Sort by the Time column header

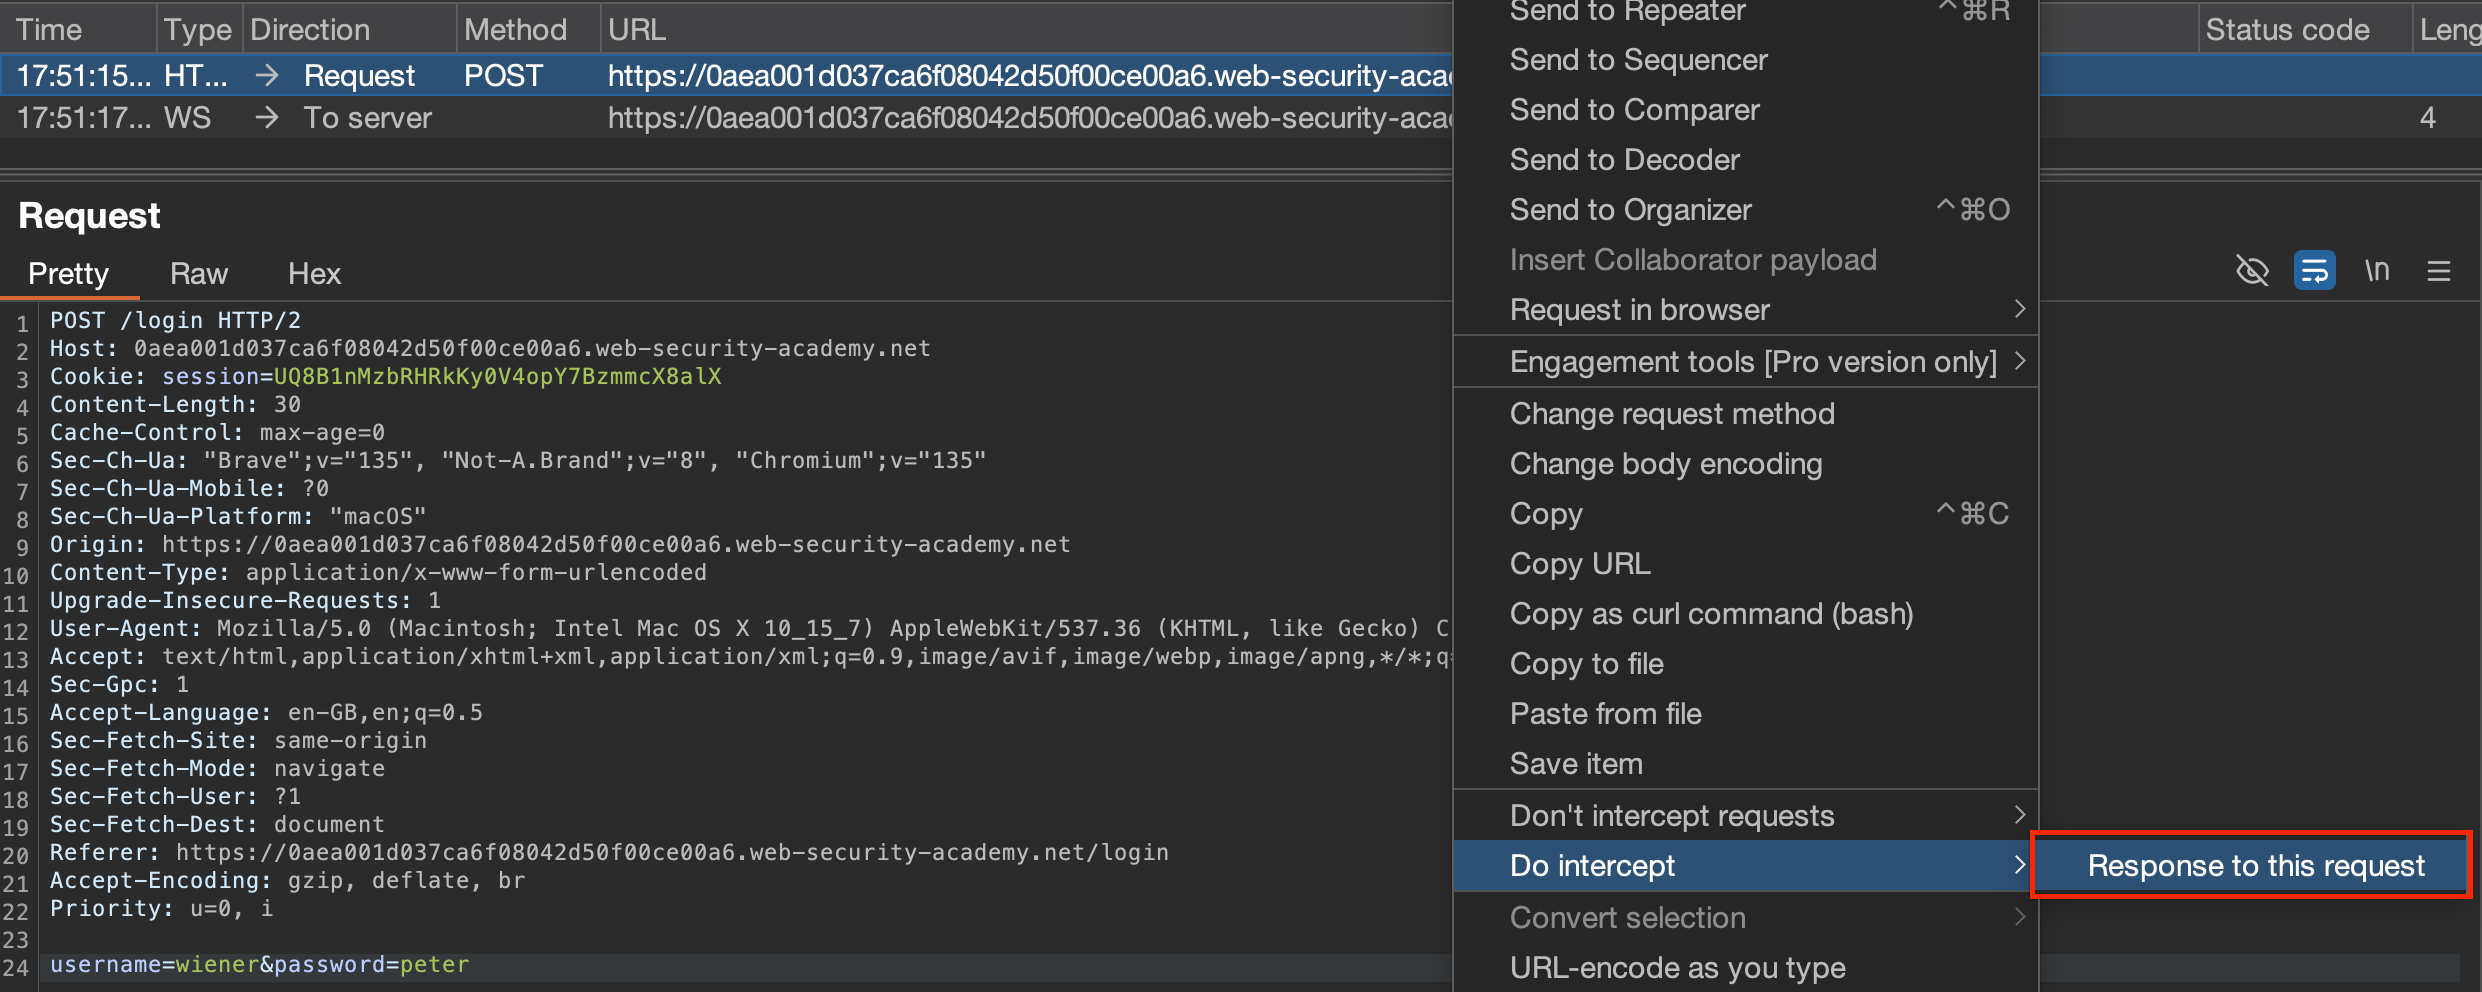50,30
